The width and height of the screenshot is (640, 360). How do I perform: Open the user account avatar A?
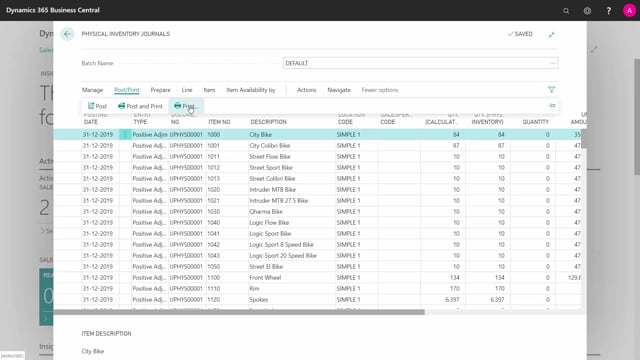pyautogui.click(x=629, y=11)
